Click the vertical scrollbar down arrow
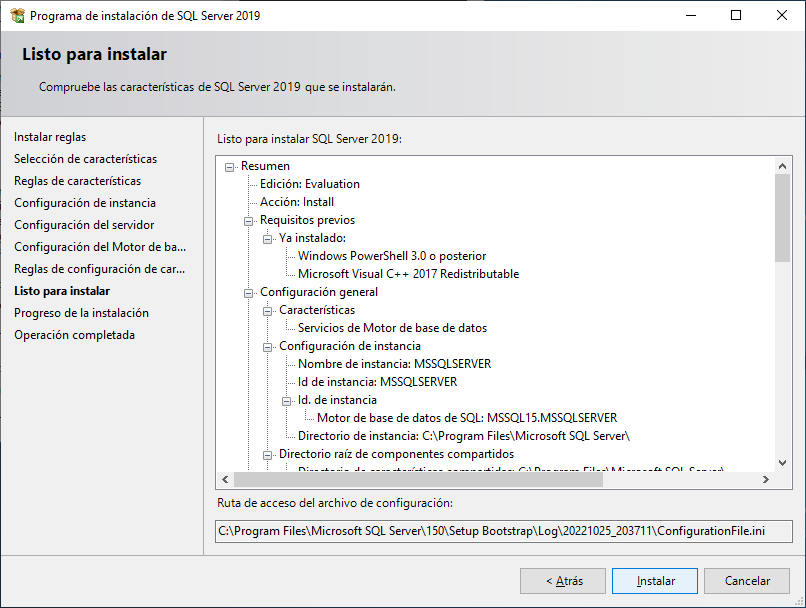 (x=781, y=463)
